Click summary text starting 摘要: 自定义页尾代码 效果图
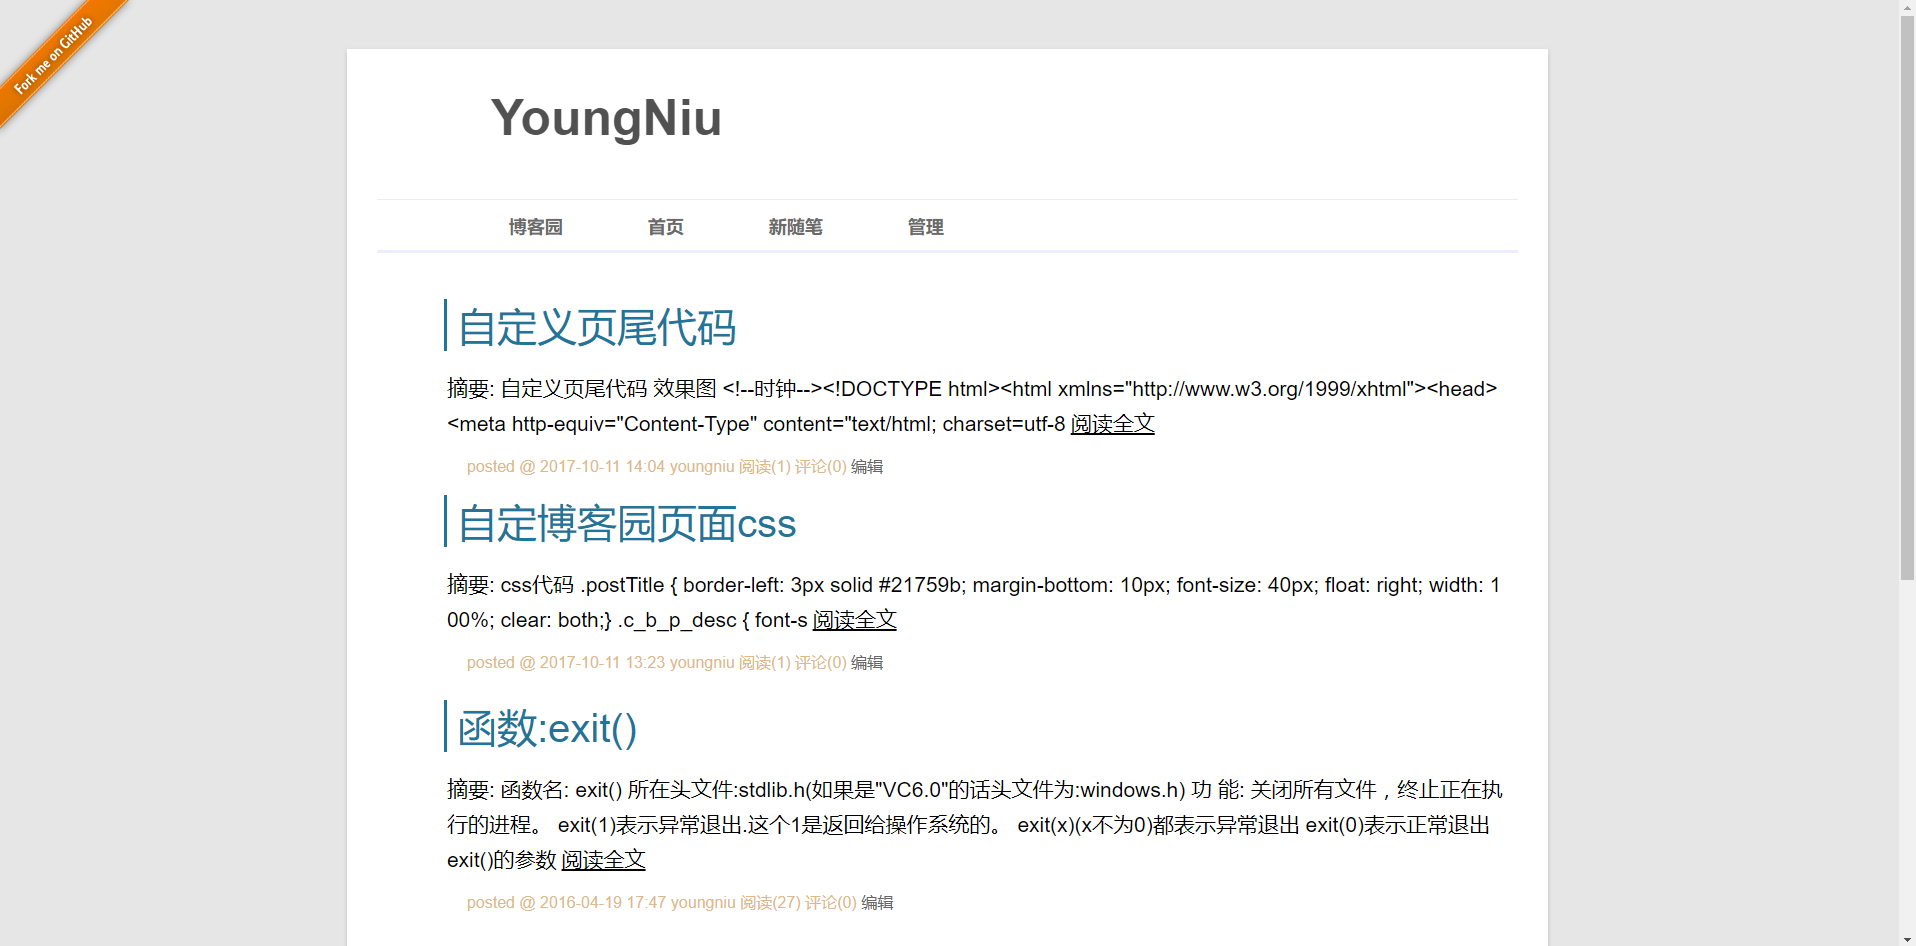The width and height of the screenshot is (1916, 946). [972, 406]
